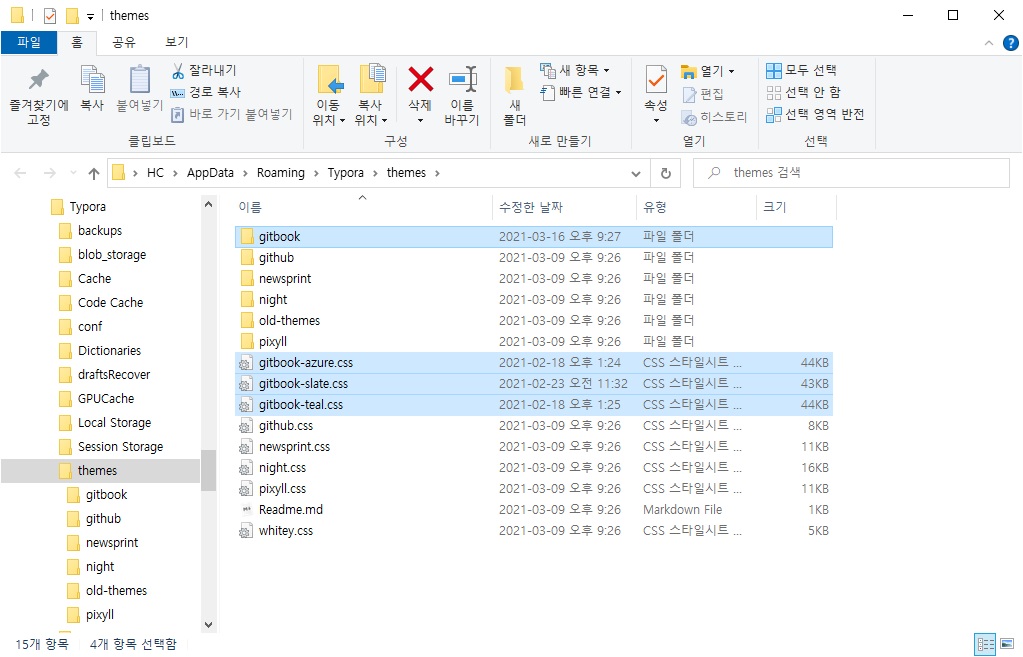The width and height of the screenshot is (1023, 657).
Task: Click Typora in the address path
Action: tap(346, 173)
